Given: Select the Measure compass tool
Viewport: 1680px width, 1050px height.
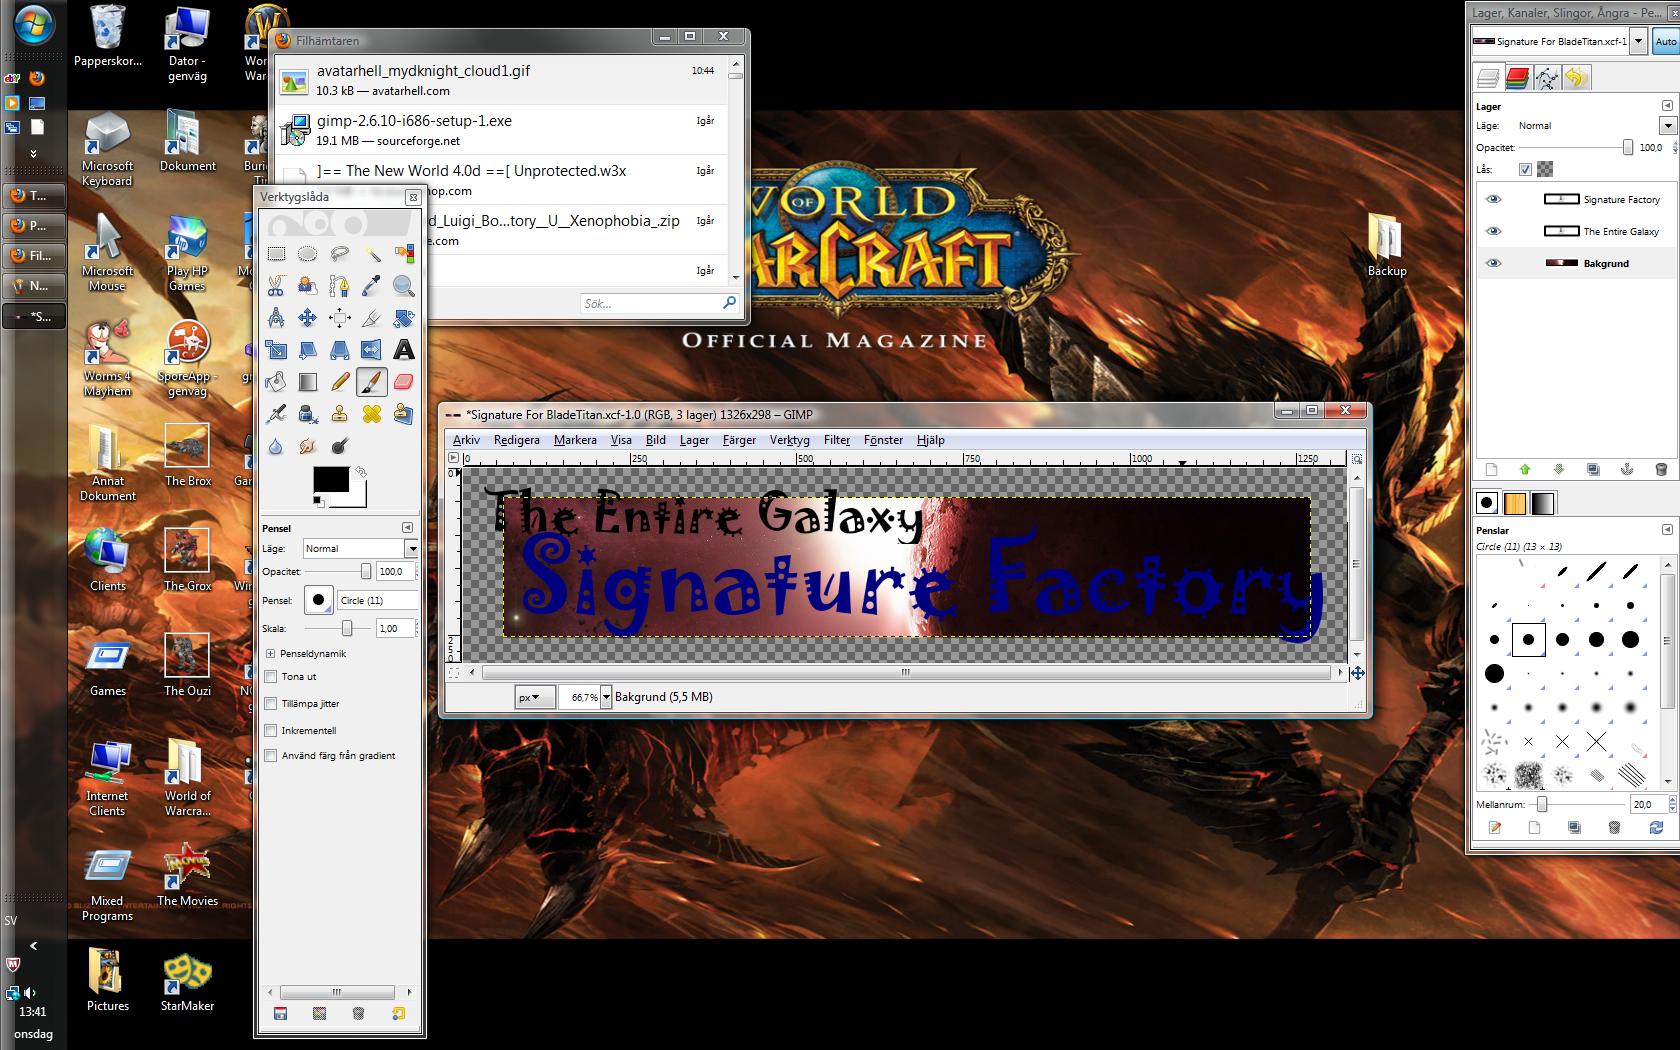Looking at the screenshot, I should click(276, 318).
